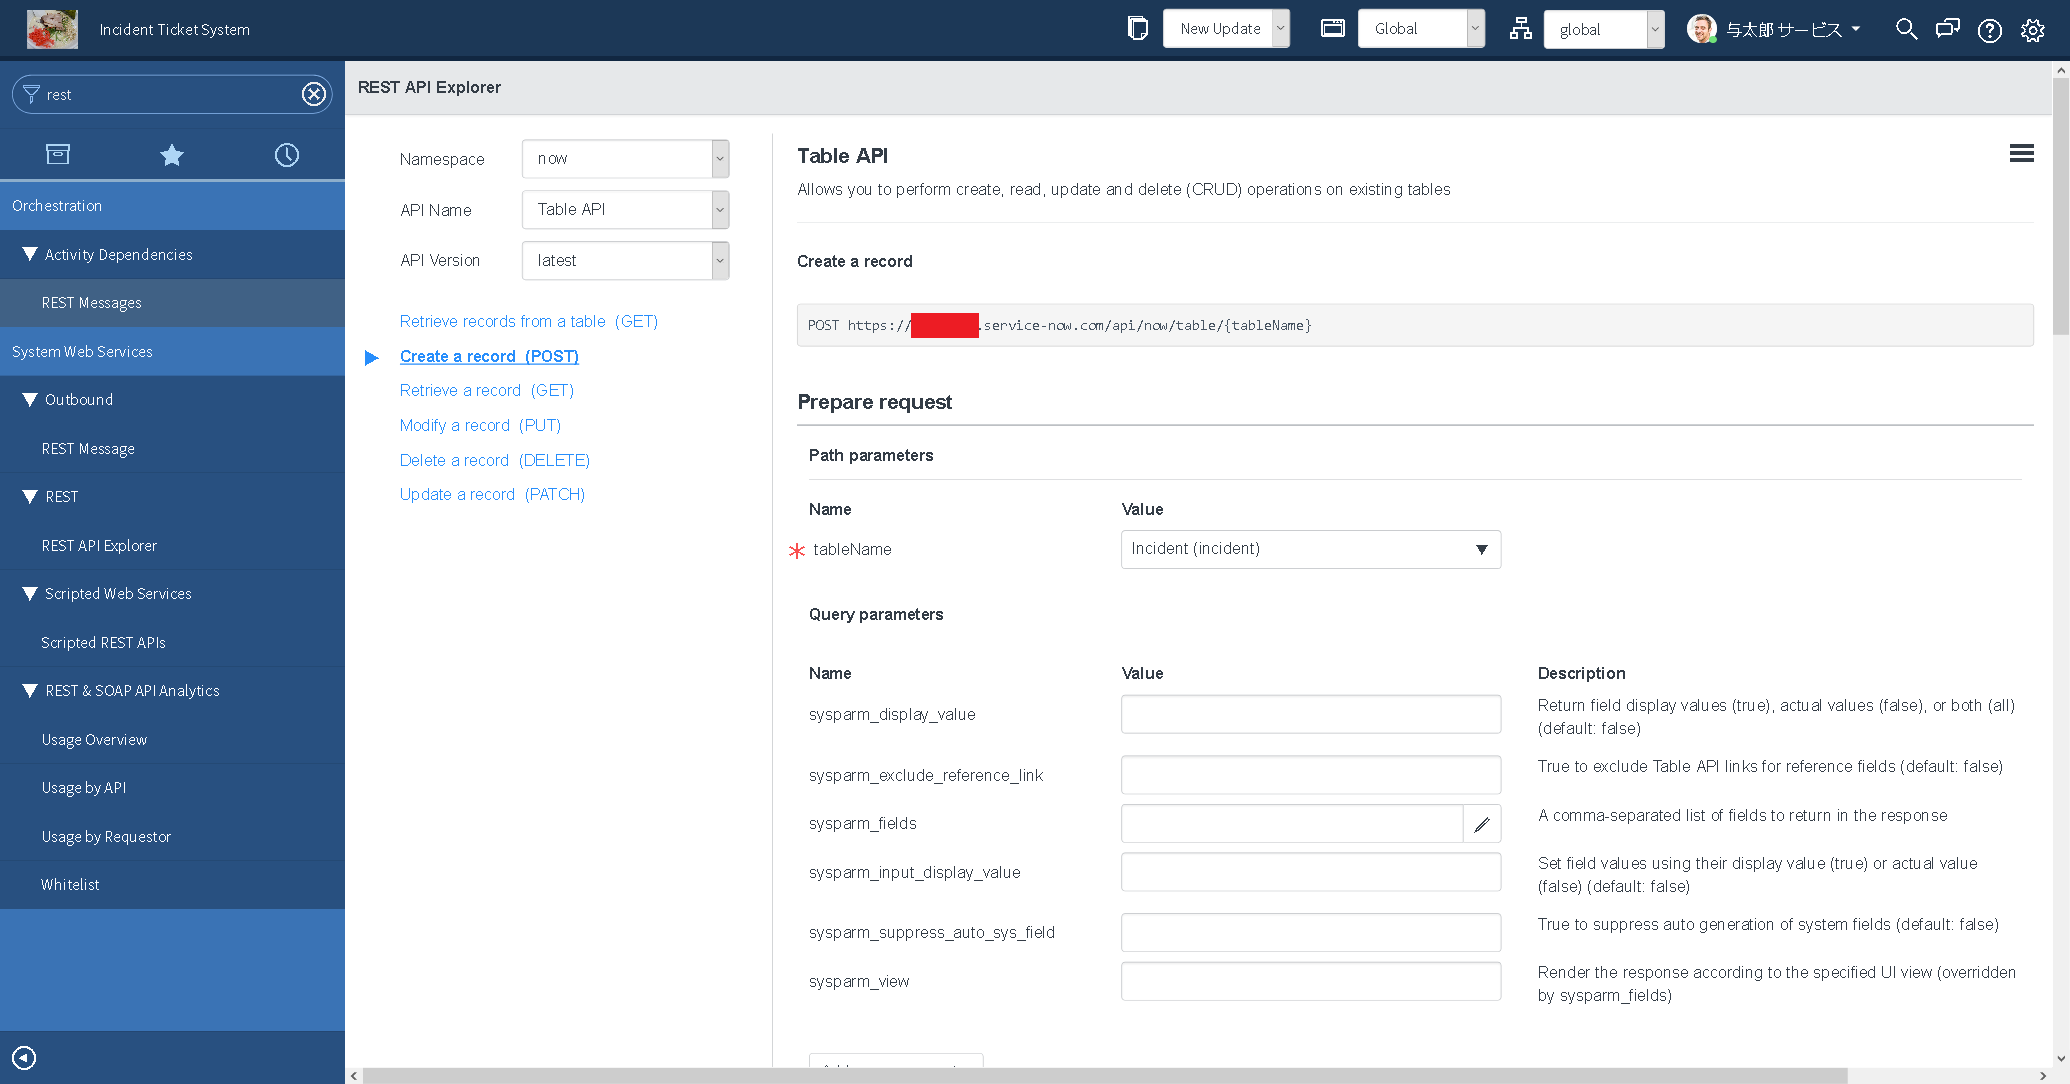The height and width of the screenshot is (1084, 2070).
Task: Open the history clock tab in navigator
Action: point(287,154)
